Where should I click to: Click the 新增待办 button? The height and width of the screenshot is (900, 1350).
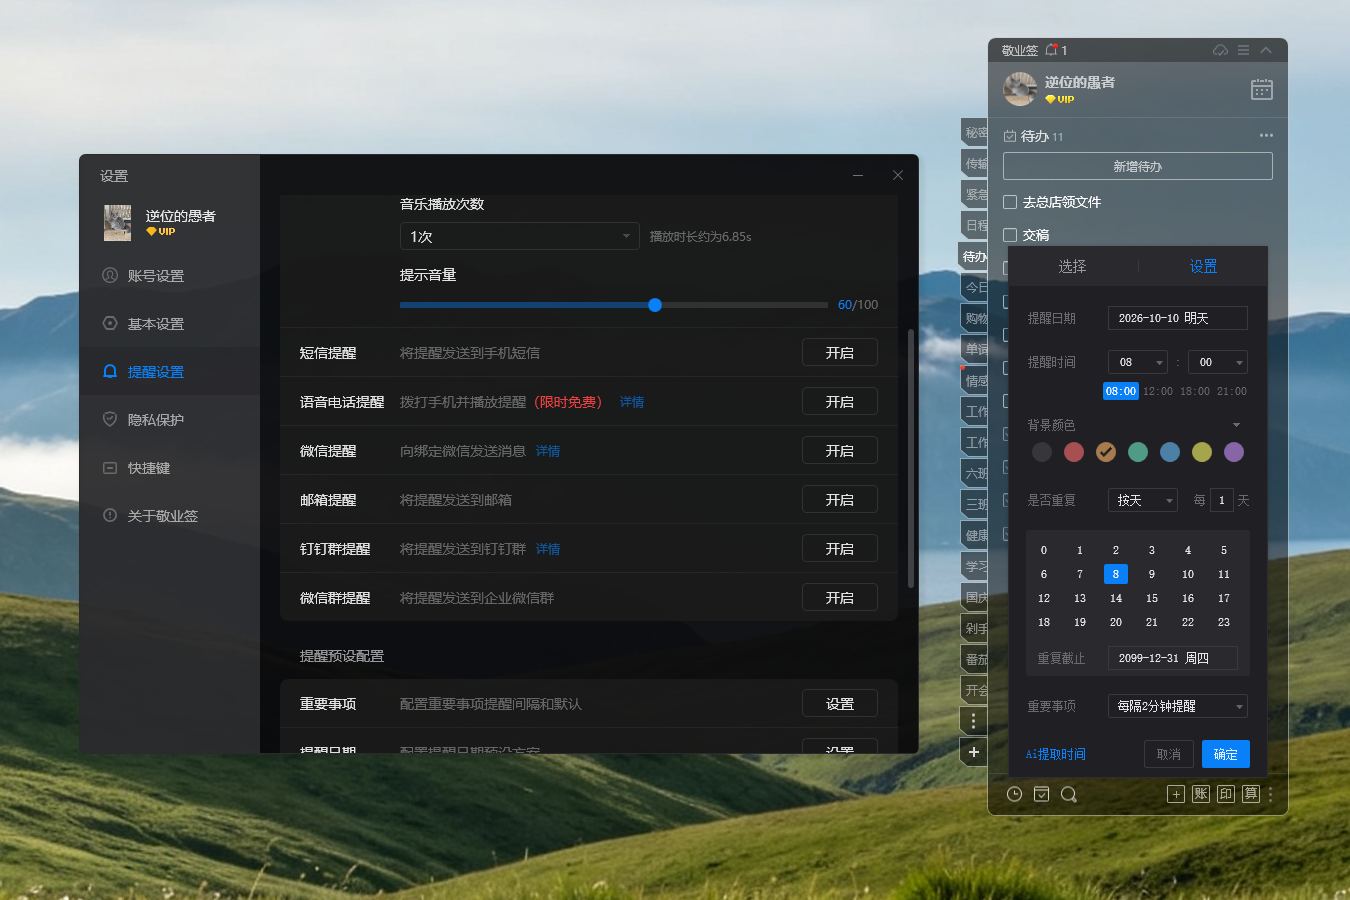(1138, 166)
